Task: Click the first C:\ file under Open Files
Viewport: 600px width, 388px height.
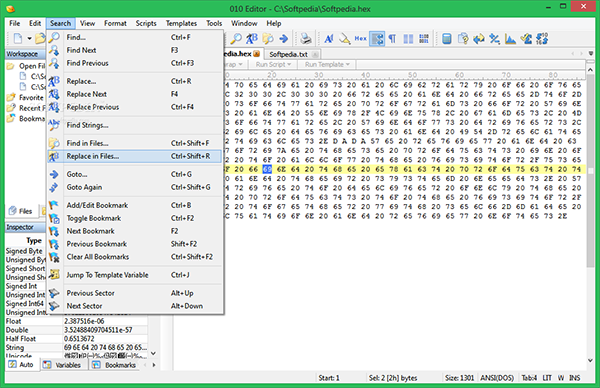Action: click(x=33, y=76)
